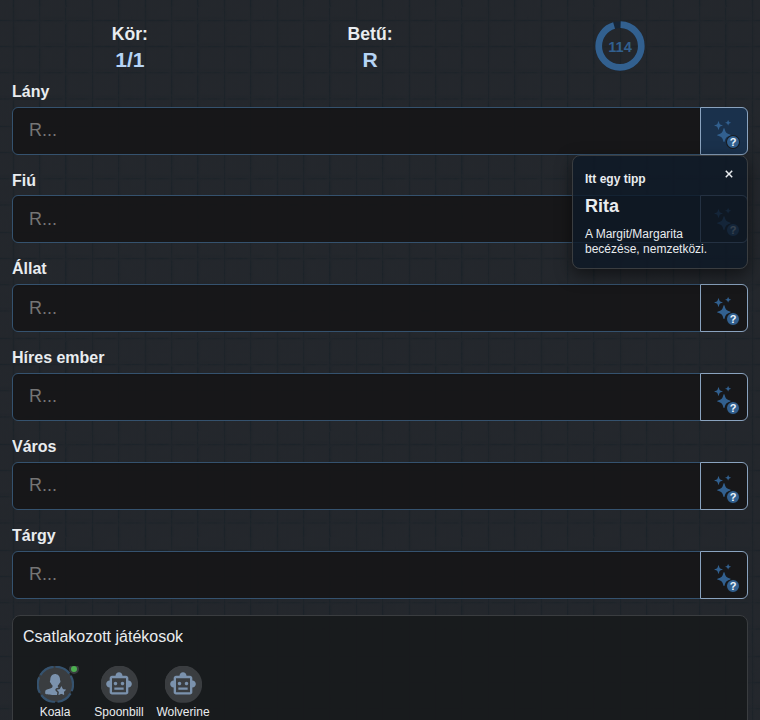Screen dimensions: 760x720
Task: Click the 'Tárgy' category label
Action: coord(34,536)
